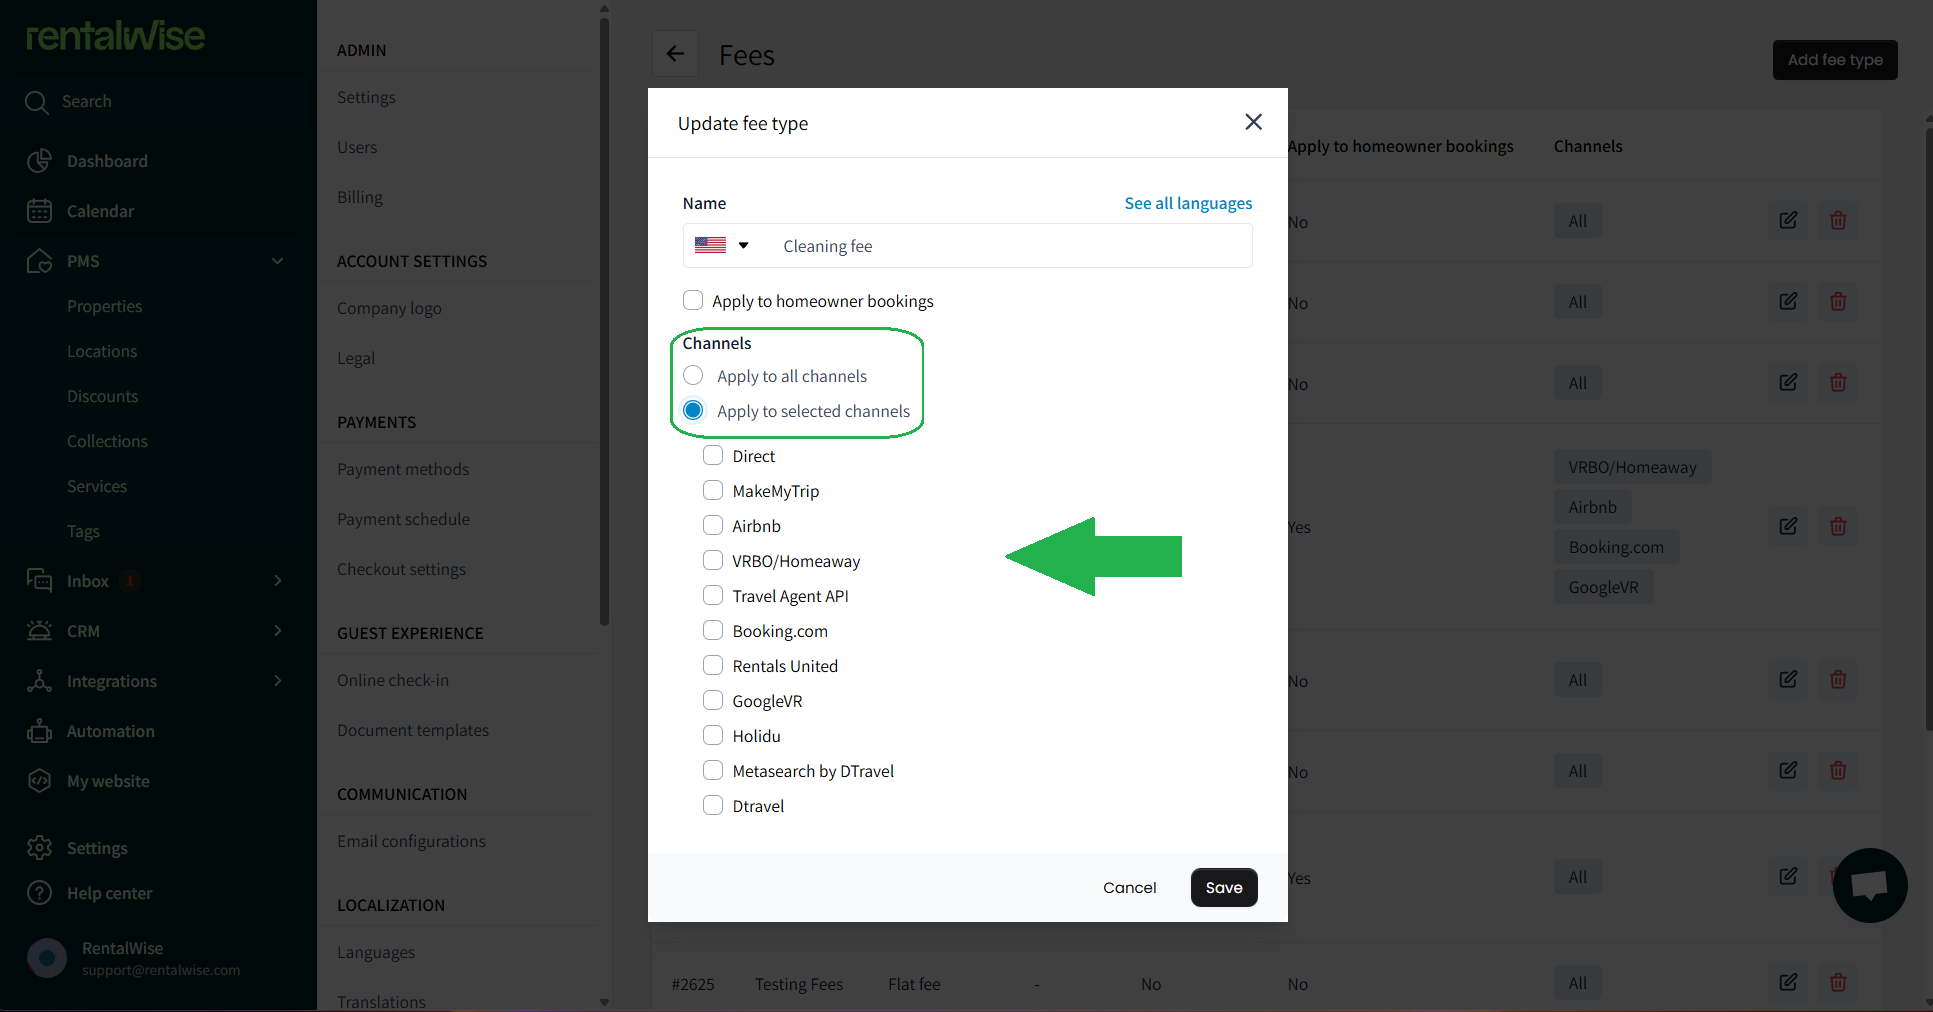1933x1012 pixels.
Task: Open Properties under PMS
Action: tap(105, 306)
